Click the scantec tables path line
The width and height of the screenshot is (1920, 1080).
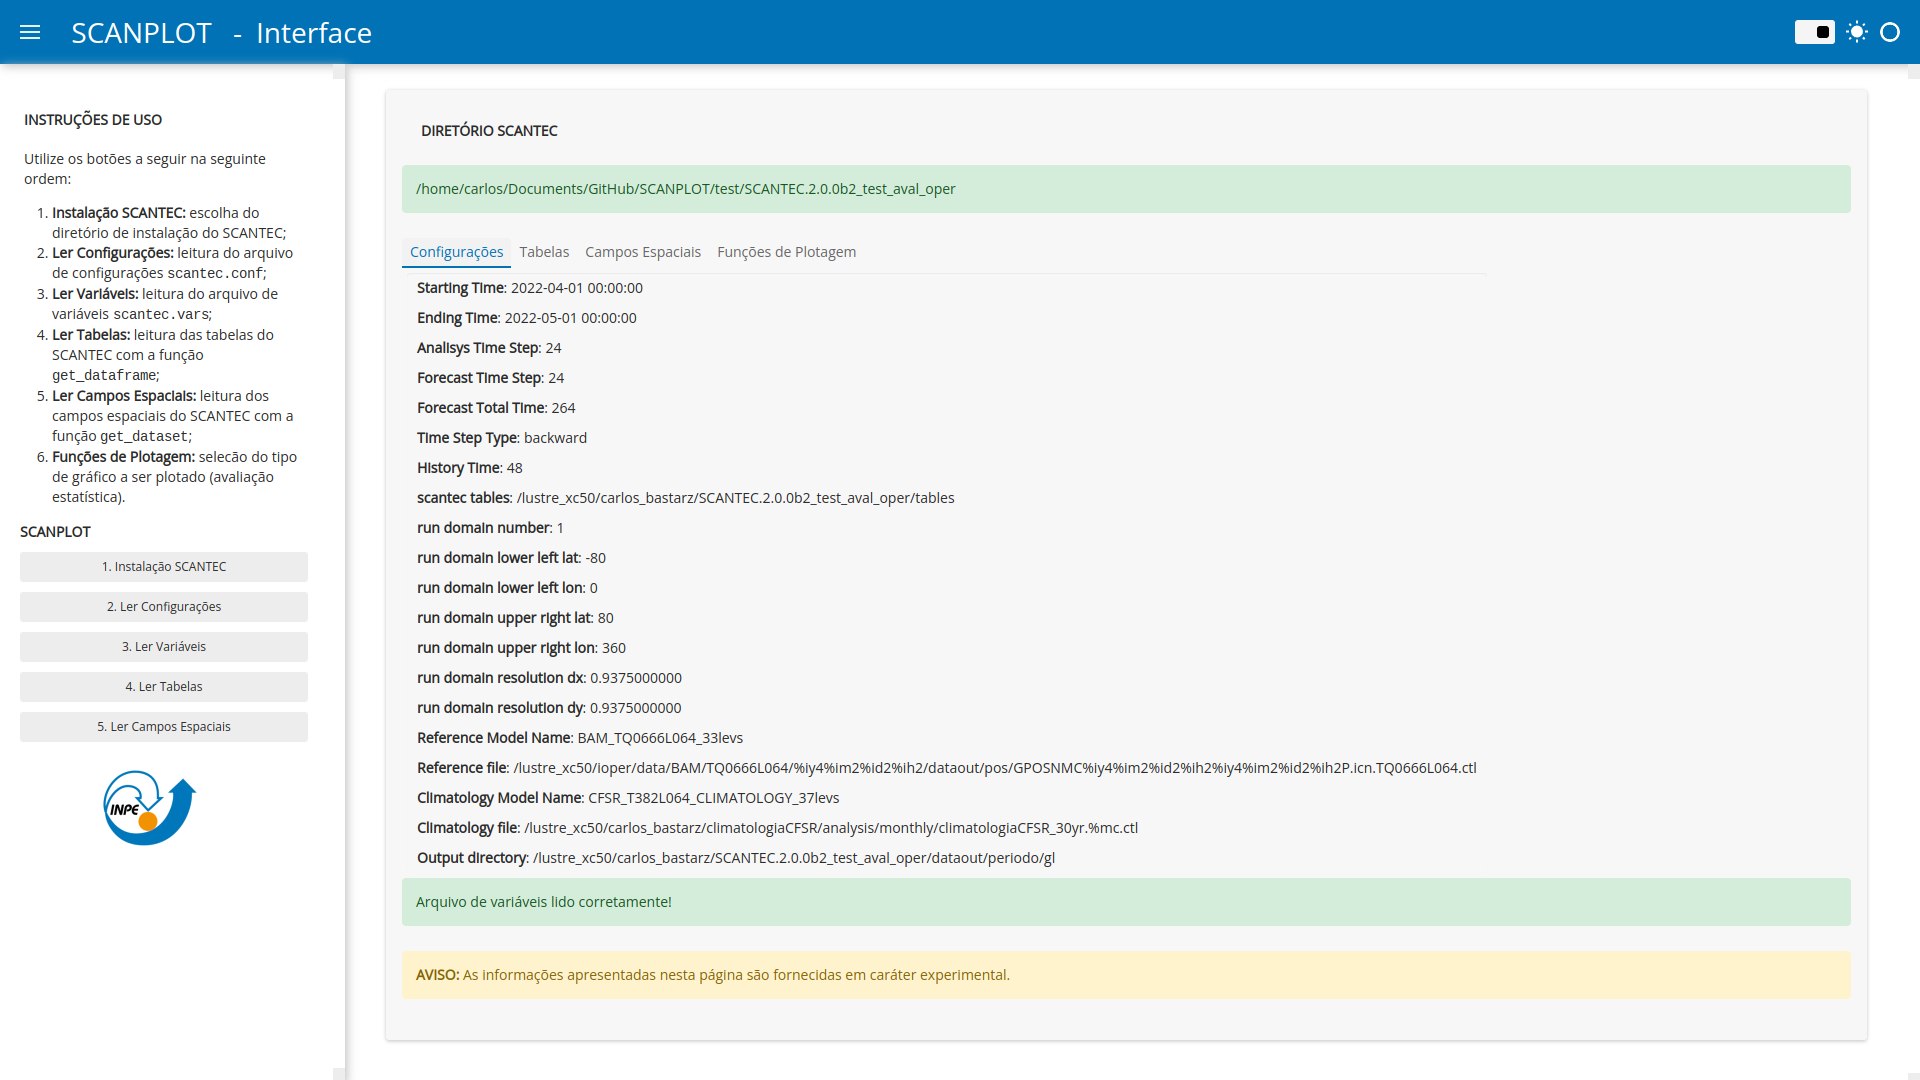click(686, 498)
